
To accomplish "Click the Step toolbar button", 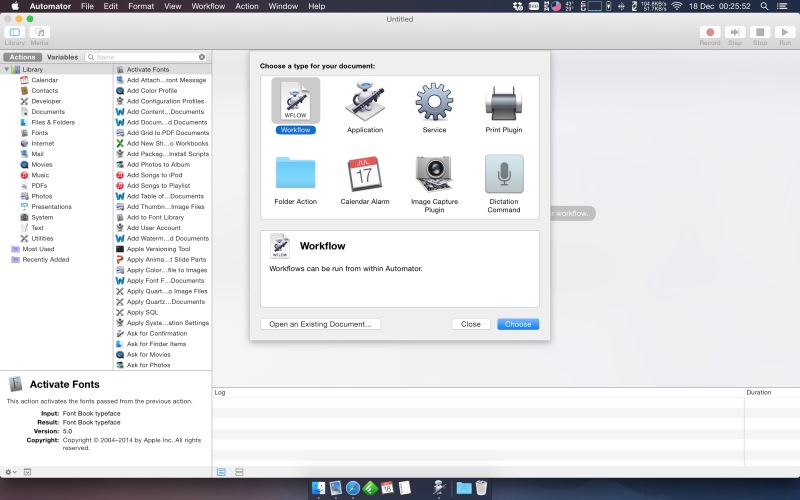I will click(735, 35).
